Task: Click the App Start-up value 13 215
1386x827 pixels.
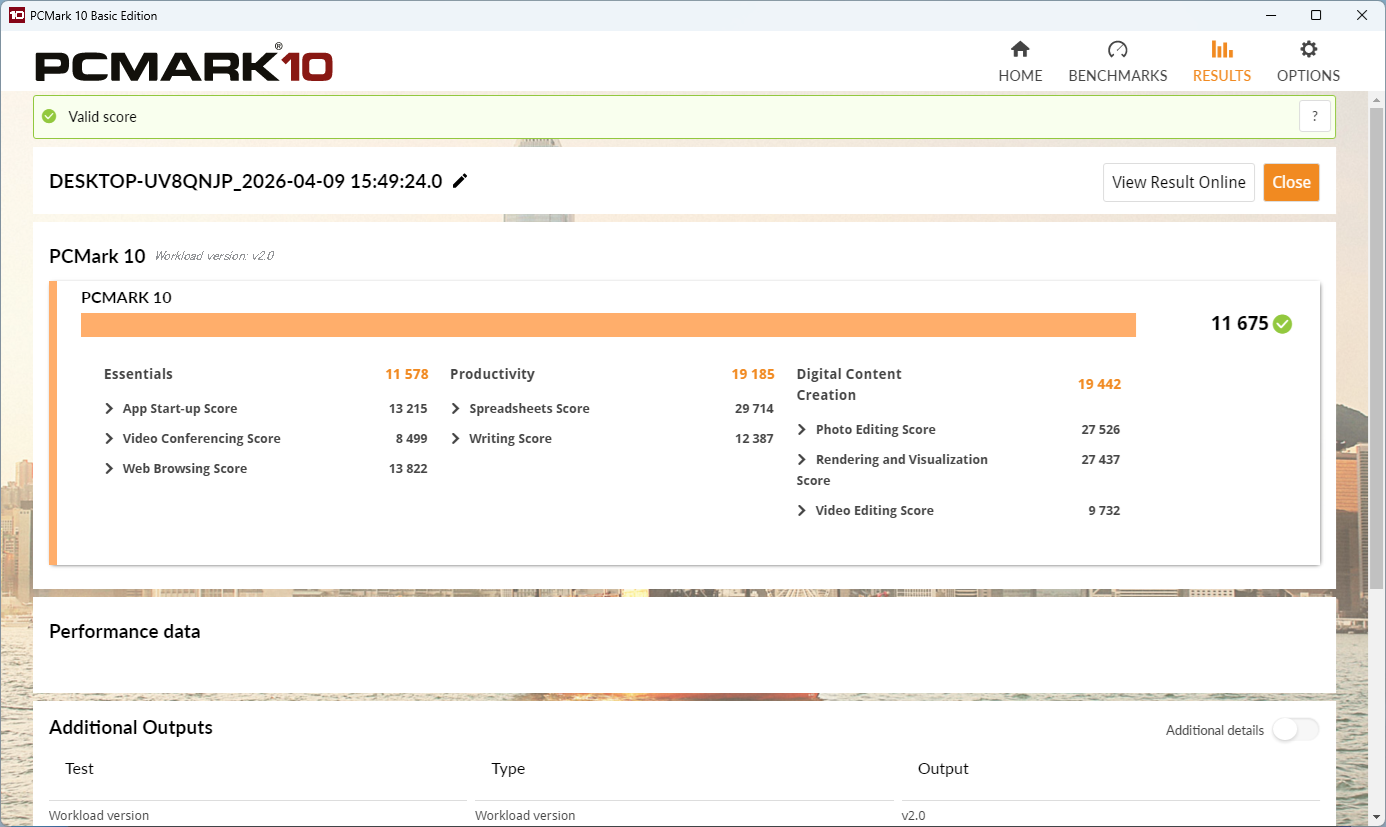Action: click(408, 408)
